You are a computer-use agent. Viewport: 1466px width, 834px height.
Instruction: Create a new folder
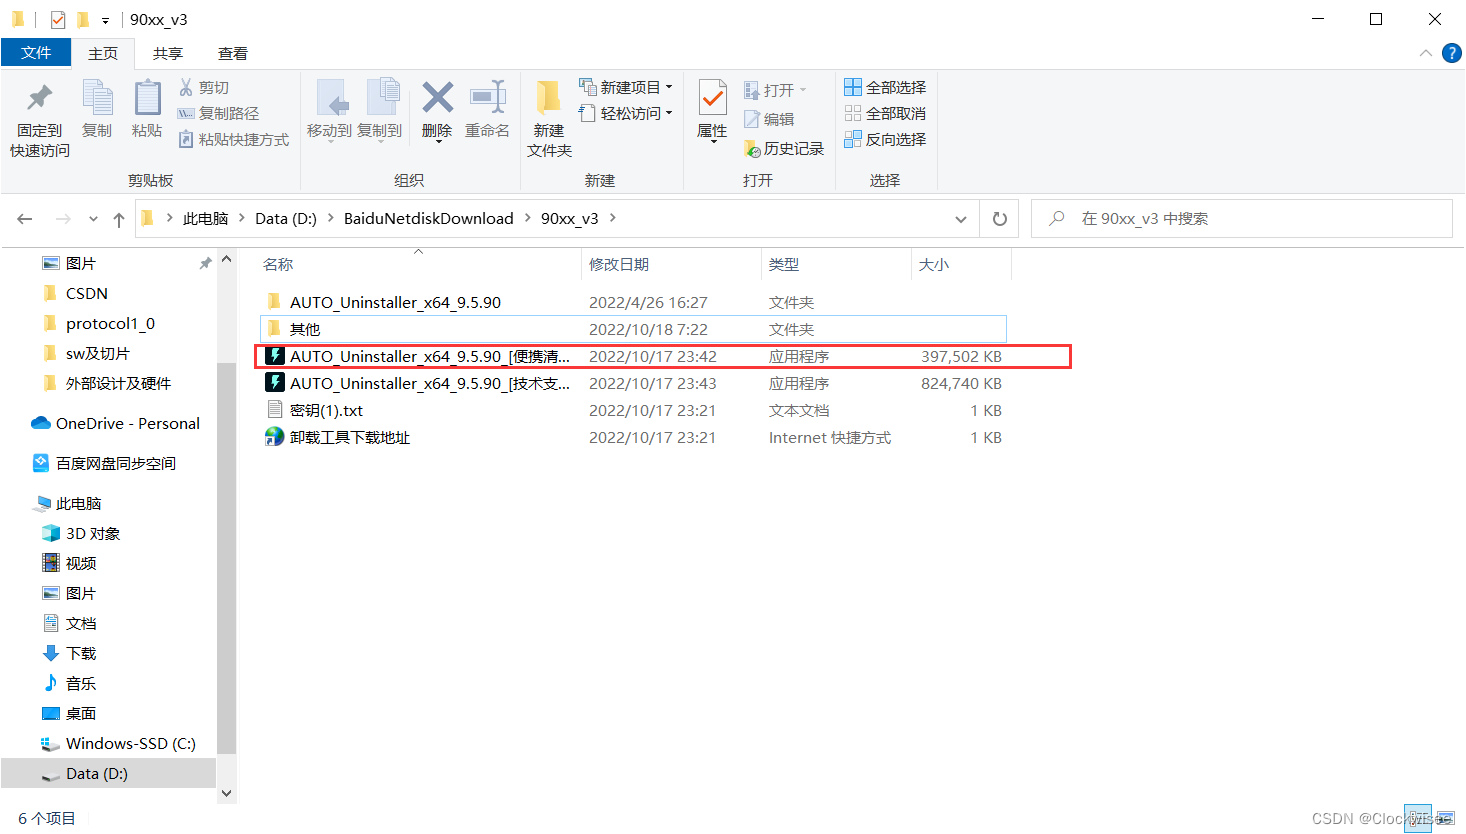click(x=549, y=120)
